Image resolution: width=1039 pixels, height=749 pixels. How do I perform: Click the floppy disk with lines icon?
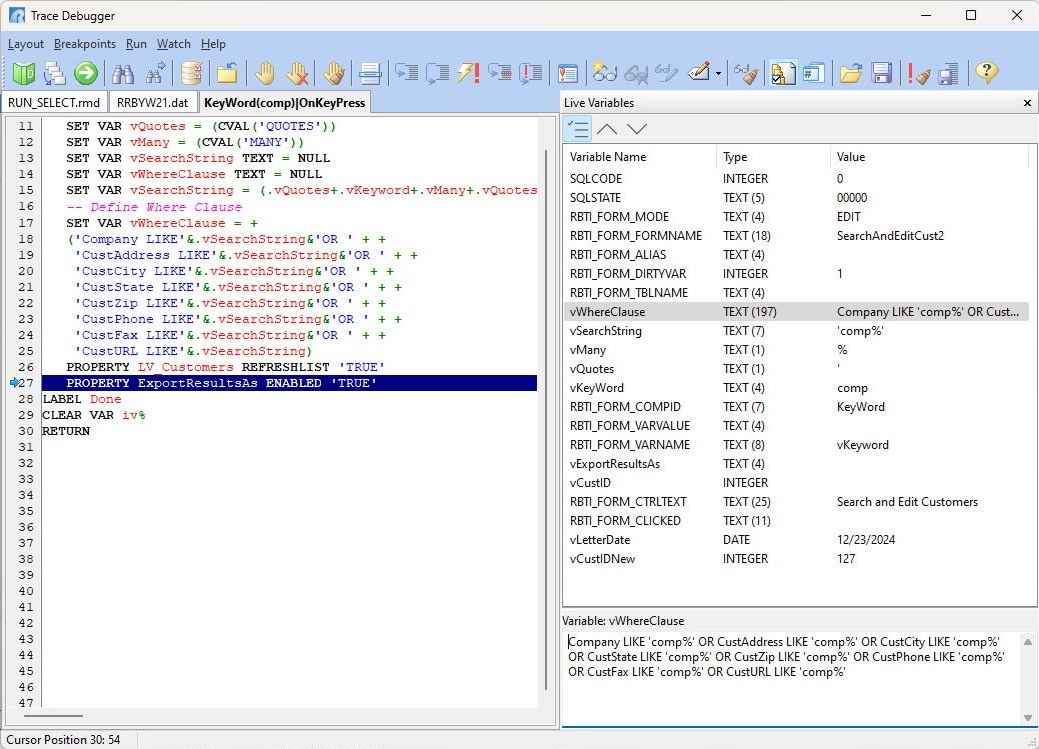950,73
